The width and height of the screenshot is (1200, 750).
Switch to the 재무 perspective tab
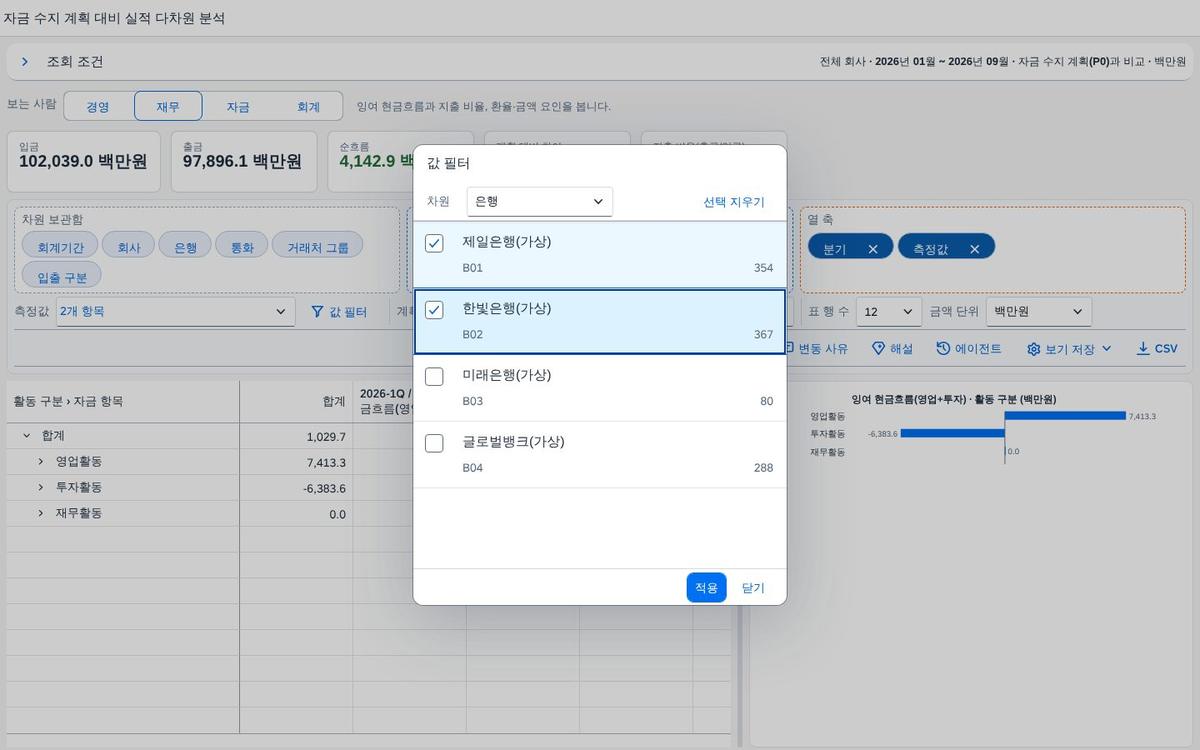[x=168, y=107]
